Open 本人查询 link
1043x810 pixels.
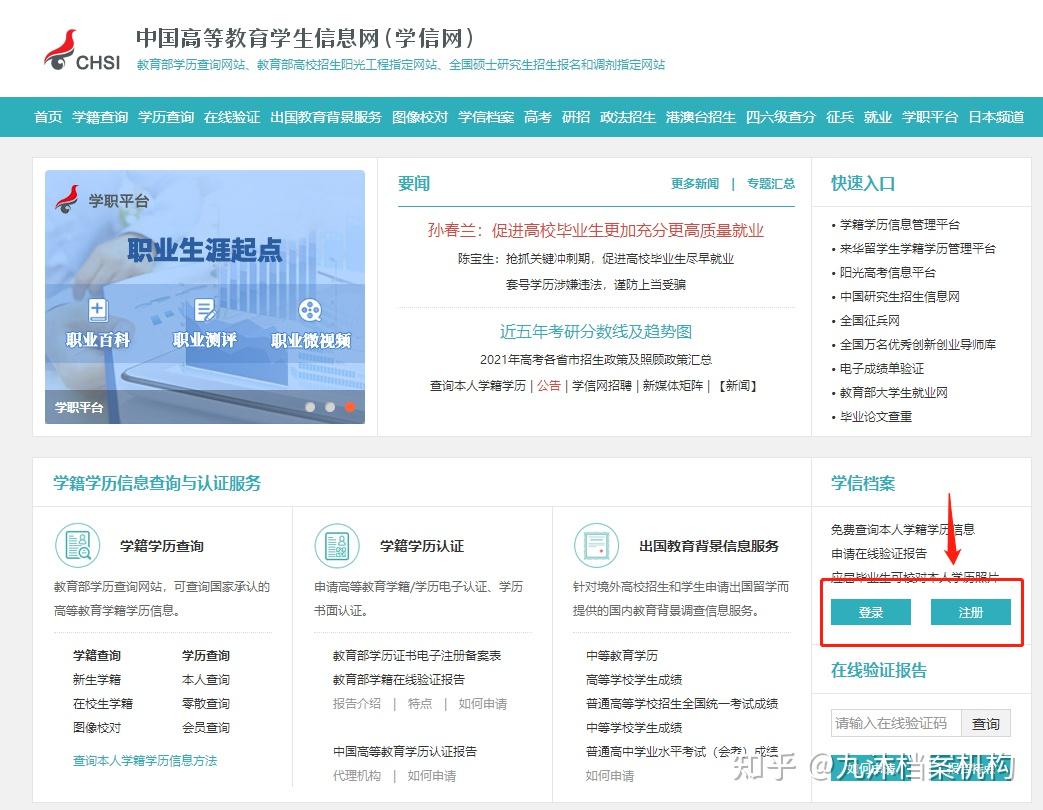206,680
